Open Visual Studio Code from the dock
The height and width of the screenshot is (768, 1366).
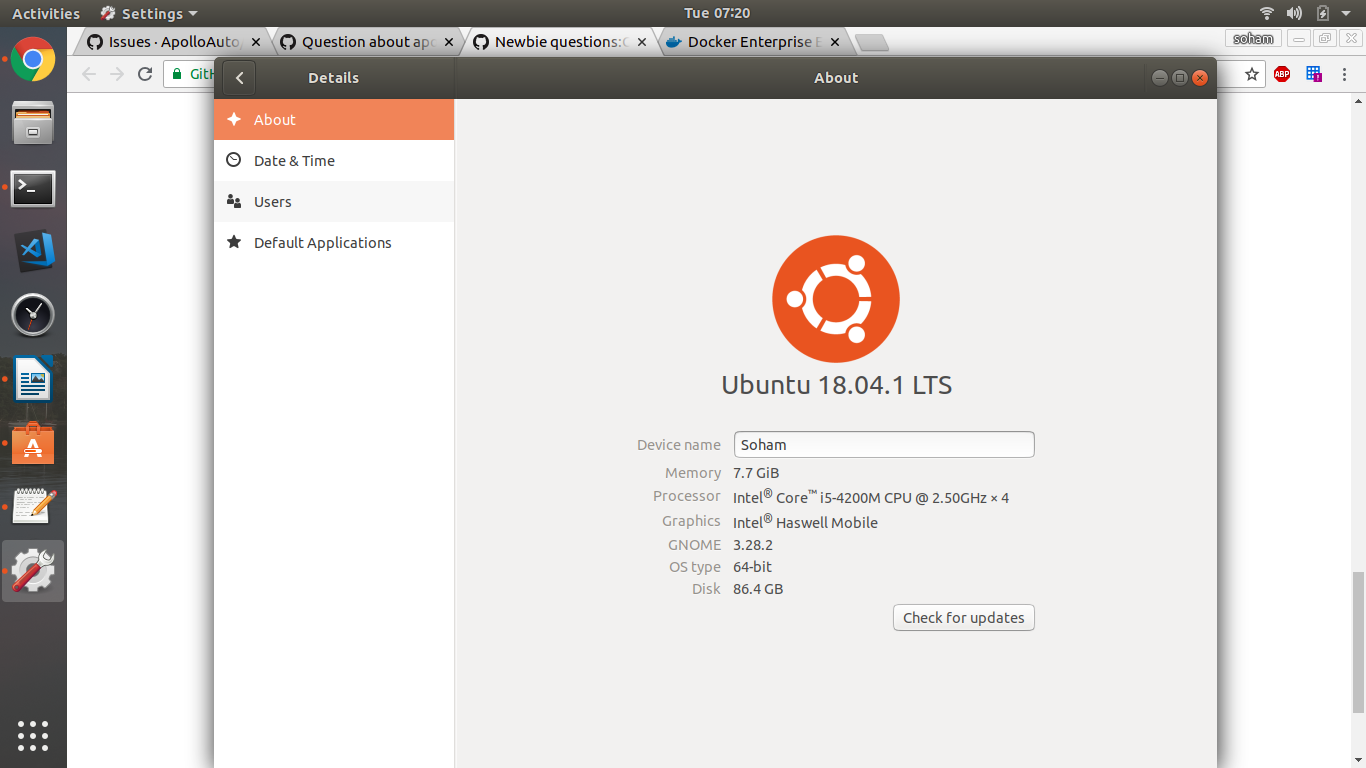click(x=33, y=252)
